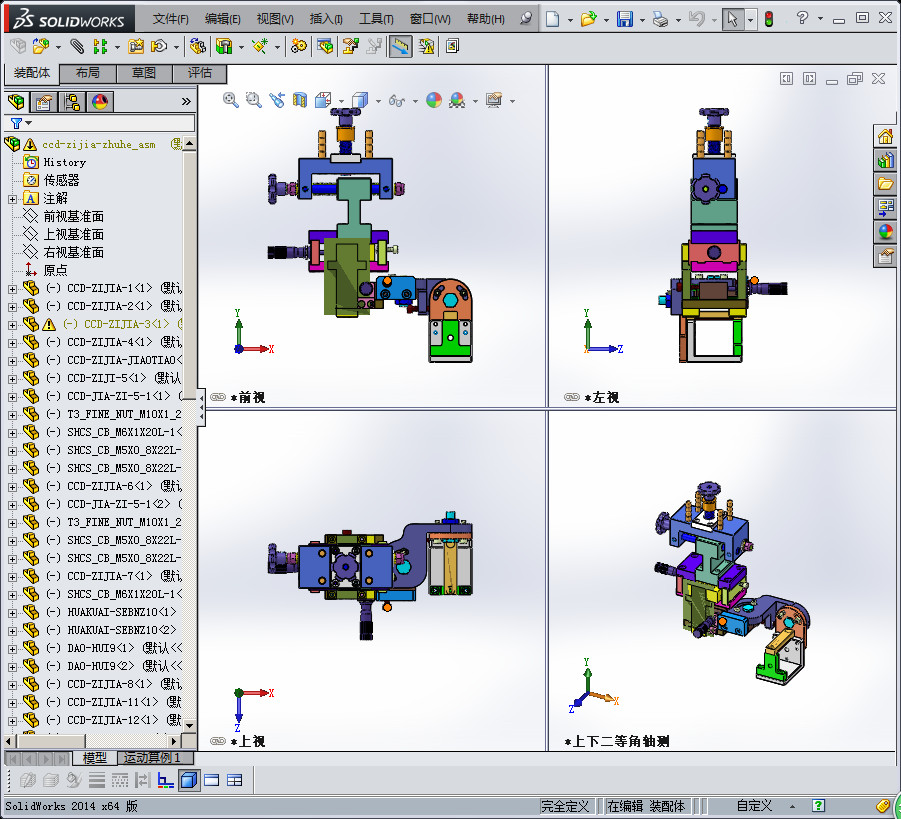The image size is (901, 819).
Task: Switch to PropertyManager panel tab
Action: [x=44, y=102]
